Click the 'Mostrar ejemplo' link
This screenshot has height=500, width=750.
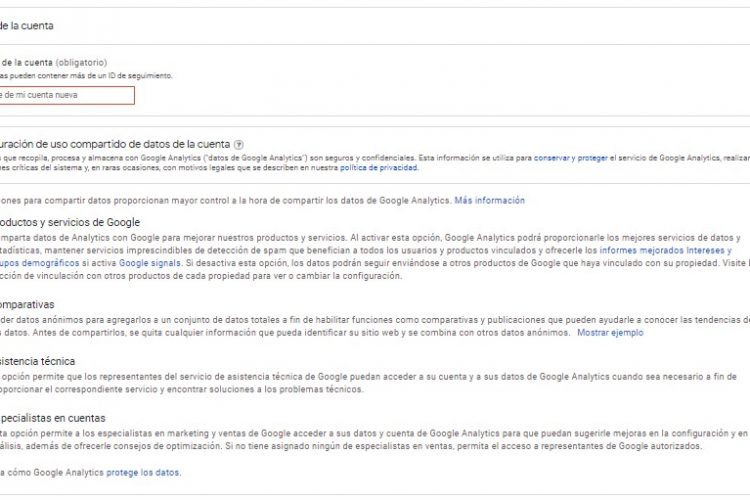click(610, 333)
